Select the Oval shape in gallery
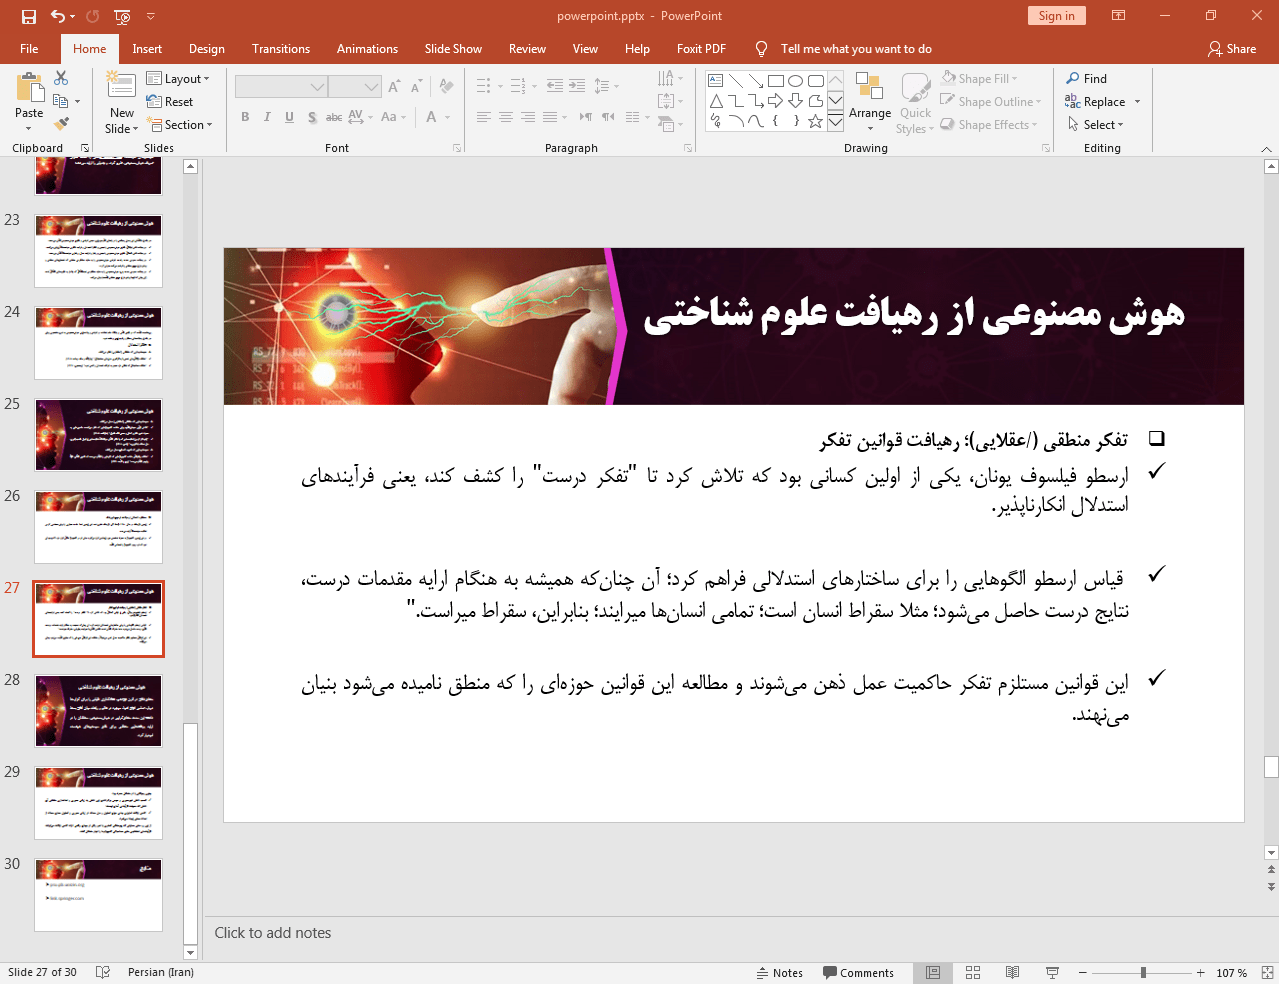1279x984 pixels. [796, 81]
